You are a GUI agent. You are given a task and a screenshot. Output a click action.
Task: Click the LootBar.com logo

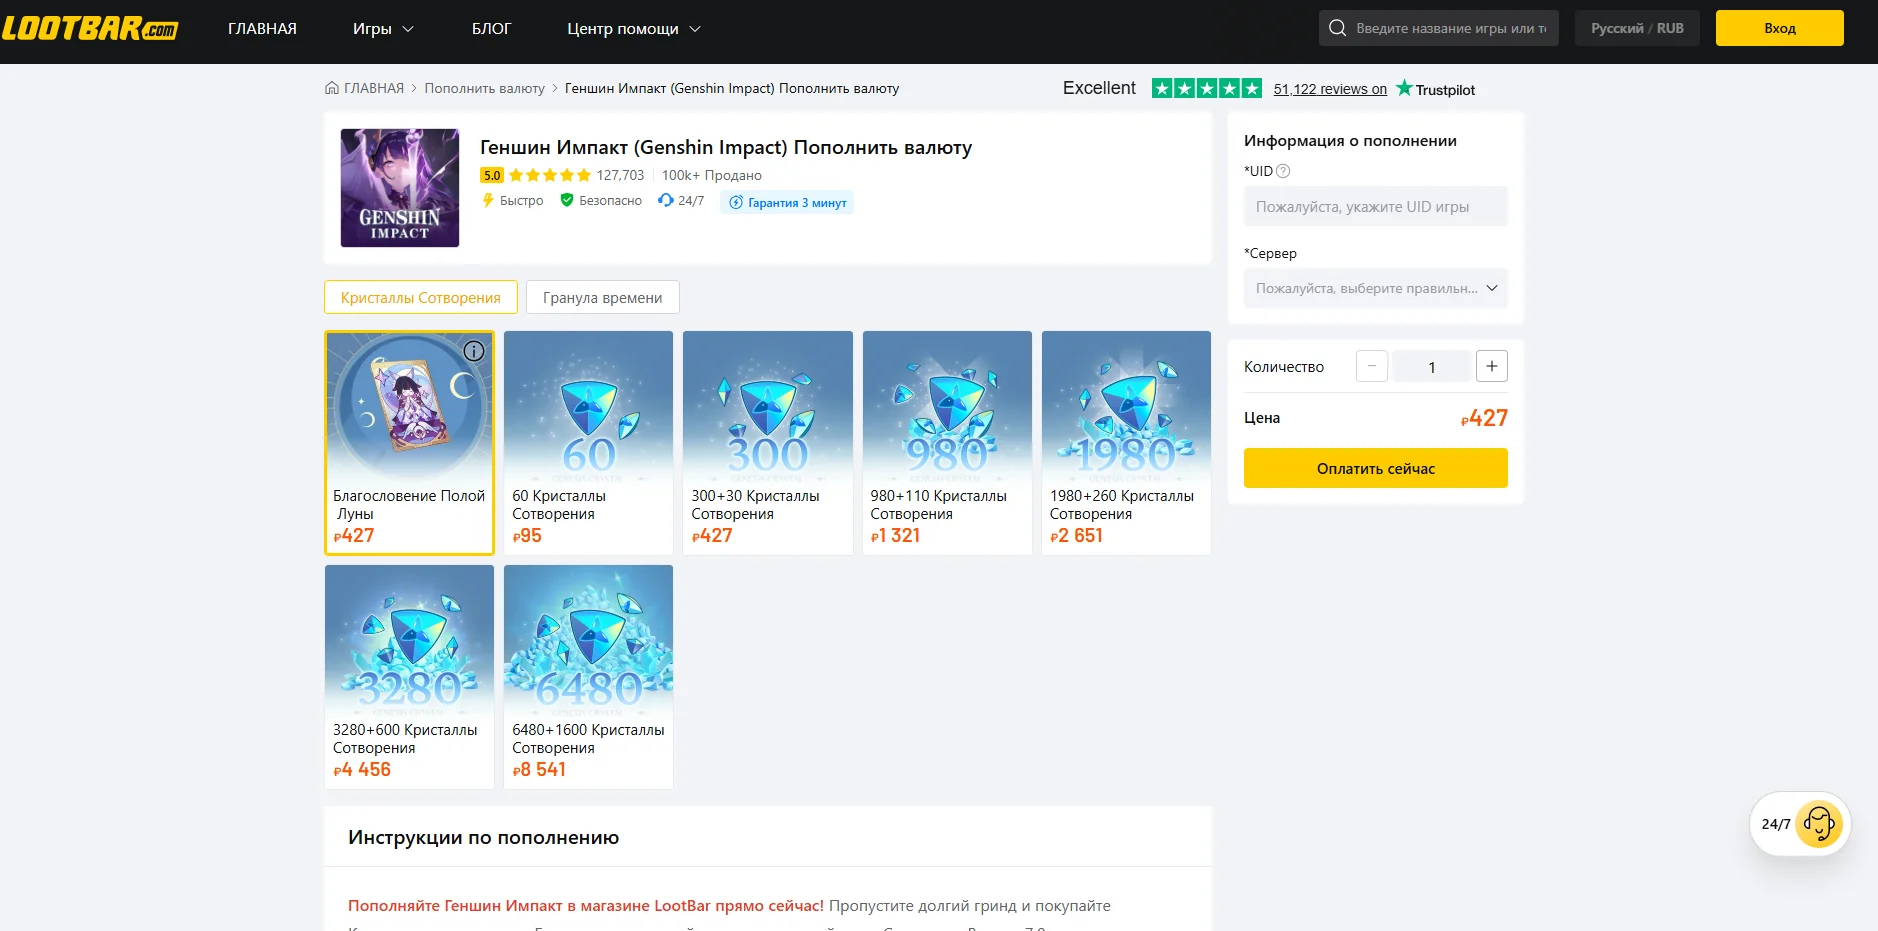[x=90, y=28]
